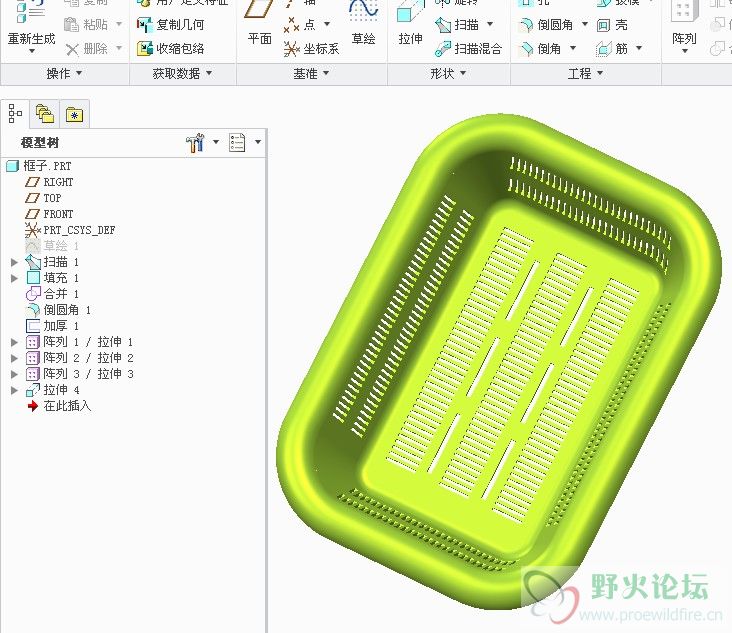Open the Sweep (扫描) dropdown arrow
The image size is (732, 633).
pyautogui.click(x=490, y=24)
